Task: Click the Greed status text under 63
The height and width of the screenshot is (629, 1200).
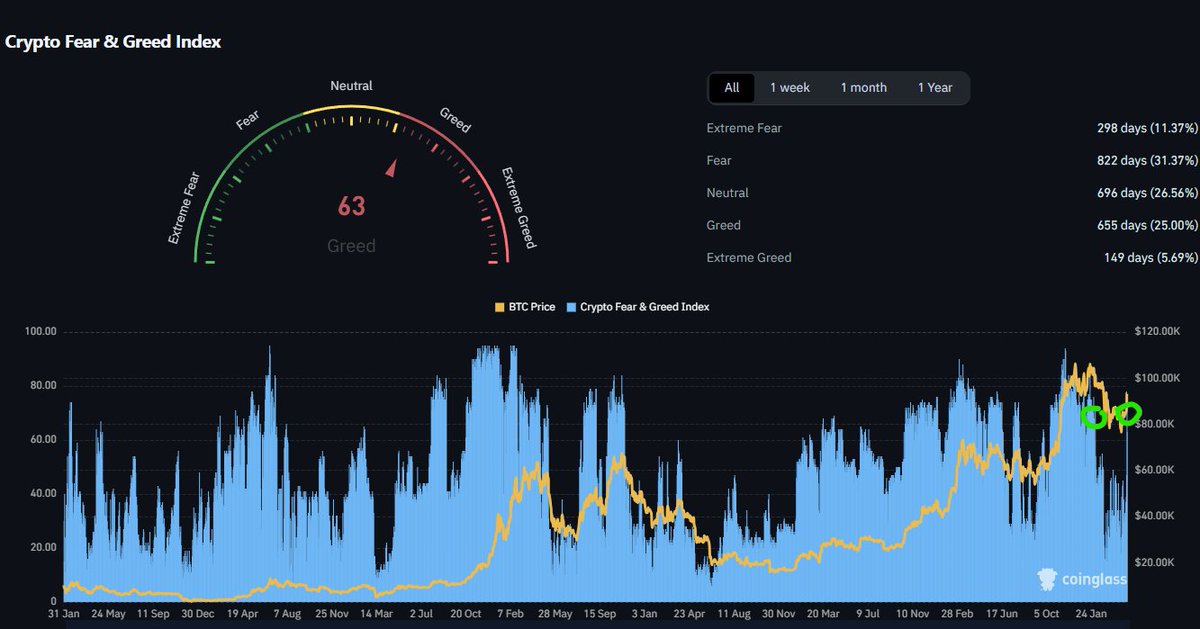Action: (351, 246)
